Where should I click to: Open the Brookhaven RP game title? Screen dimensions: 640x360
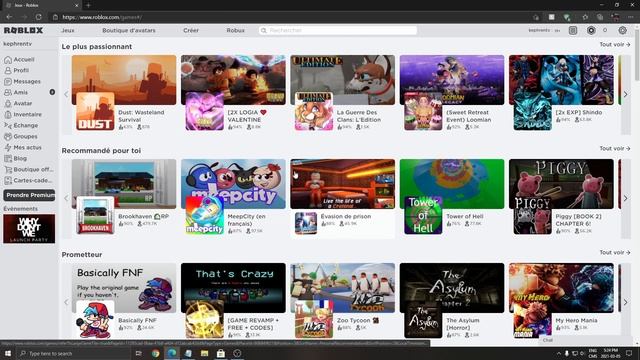point(143,216)
